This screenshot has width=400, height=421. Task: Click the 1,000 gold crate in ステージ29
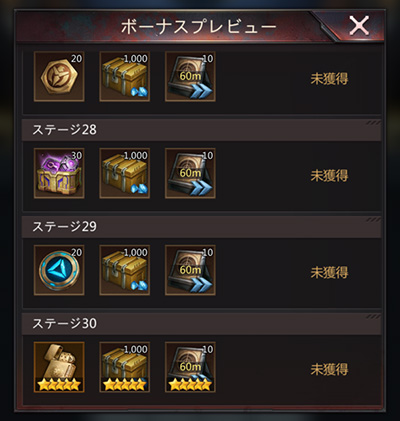[125, 270]
